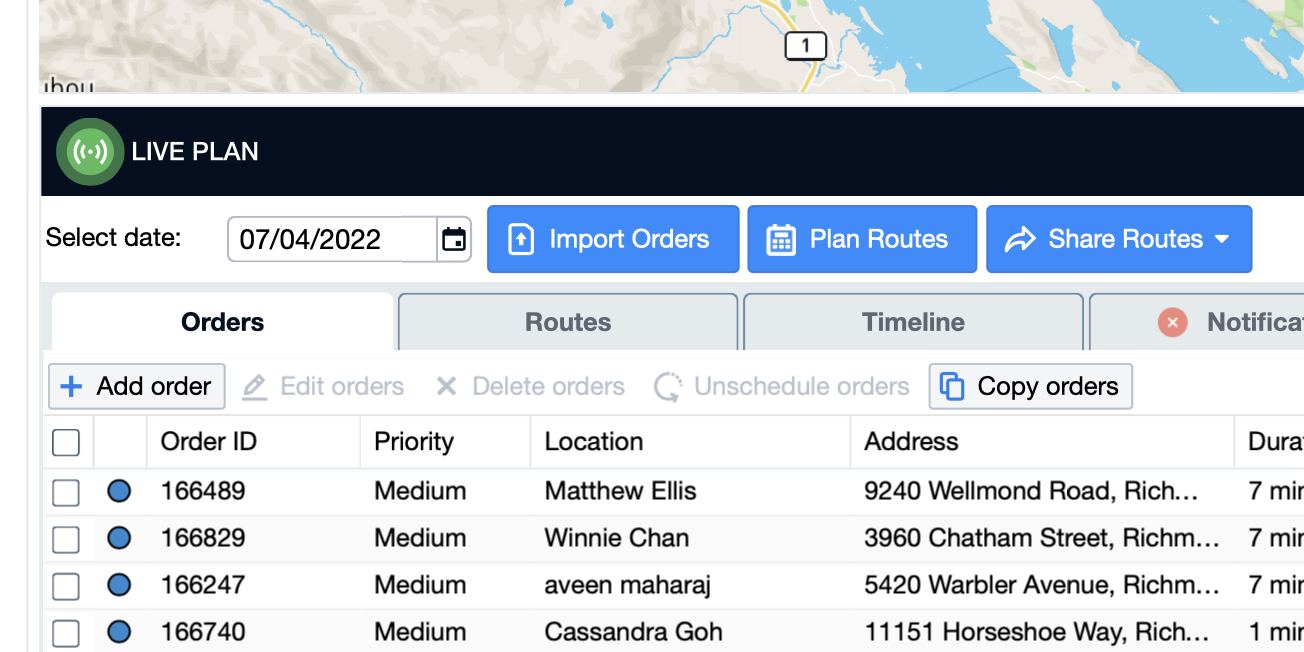This screenshot has width=1304, height=652.
Task: Check the row checkbox for Cassandra Goh
Action: click(x=66, y=632)
